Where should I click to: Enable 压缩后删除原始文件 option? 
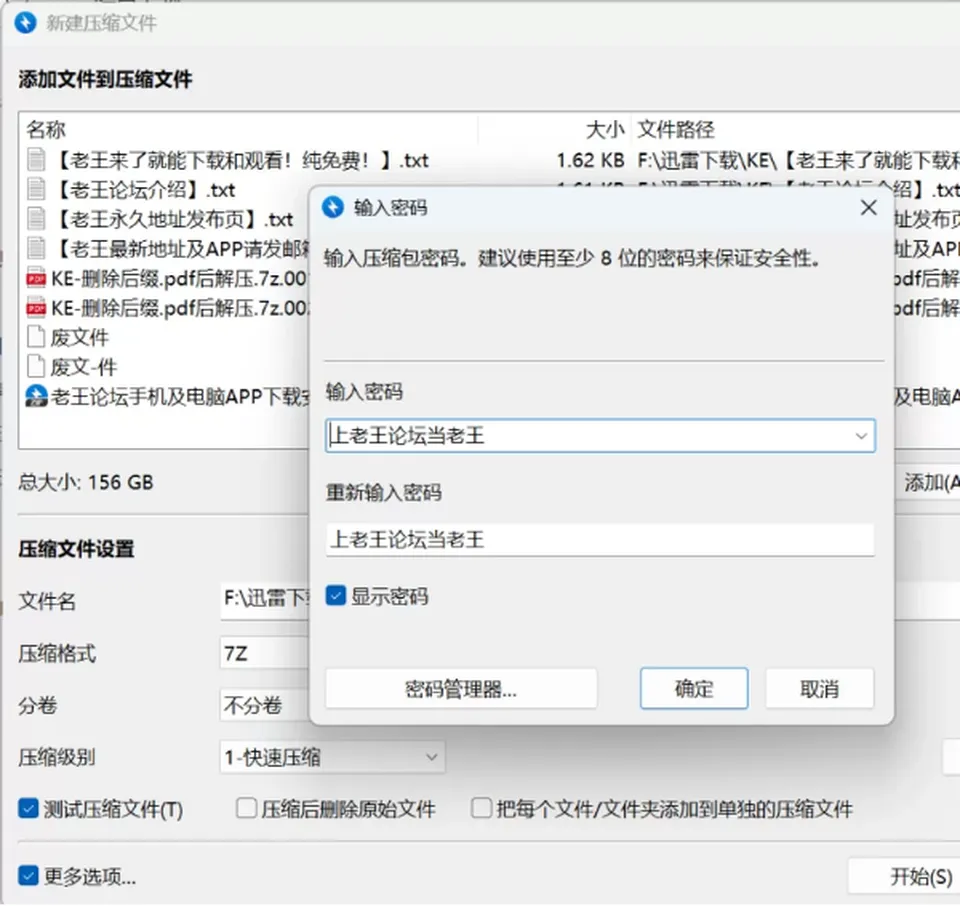(x=246, y=809)
